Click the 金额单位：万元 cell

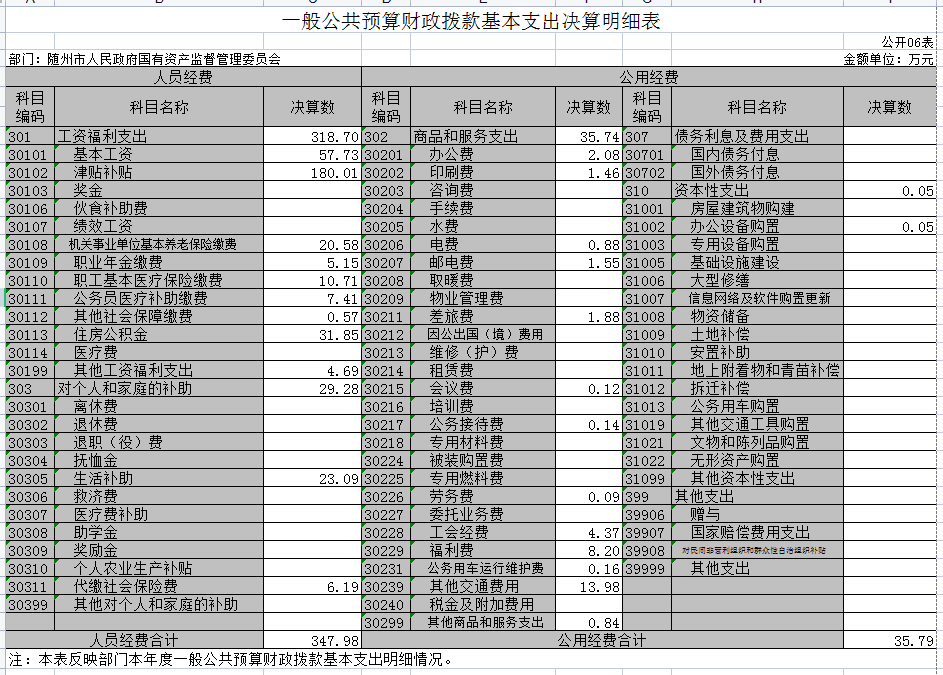[888, 59]
